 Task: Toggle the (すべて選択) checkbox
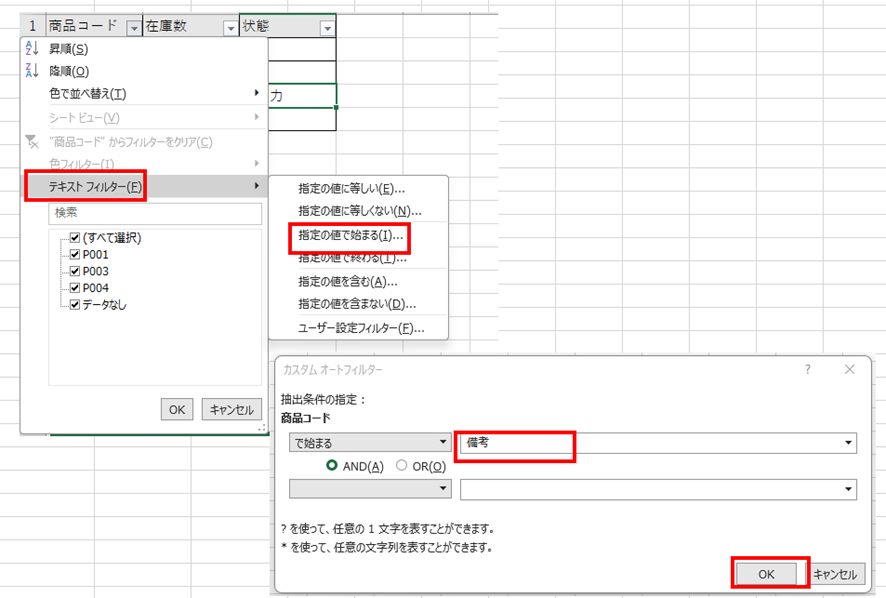(75, 238)
